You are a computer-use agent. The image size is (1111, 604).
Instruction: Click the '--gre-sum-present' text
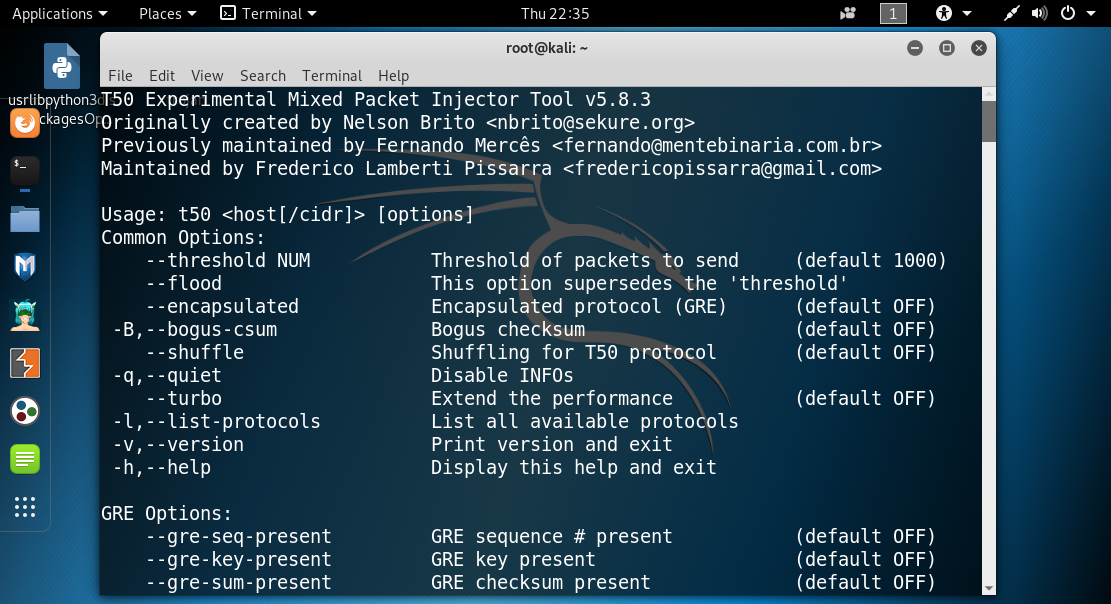(239, 583)
